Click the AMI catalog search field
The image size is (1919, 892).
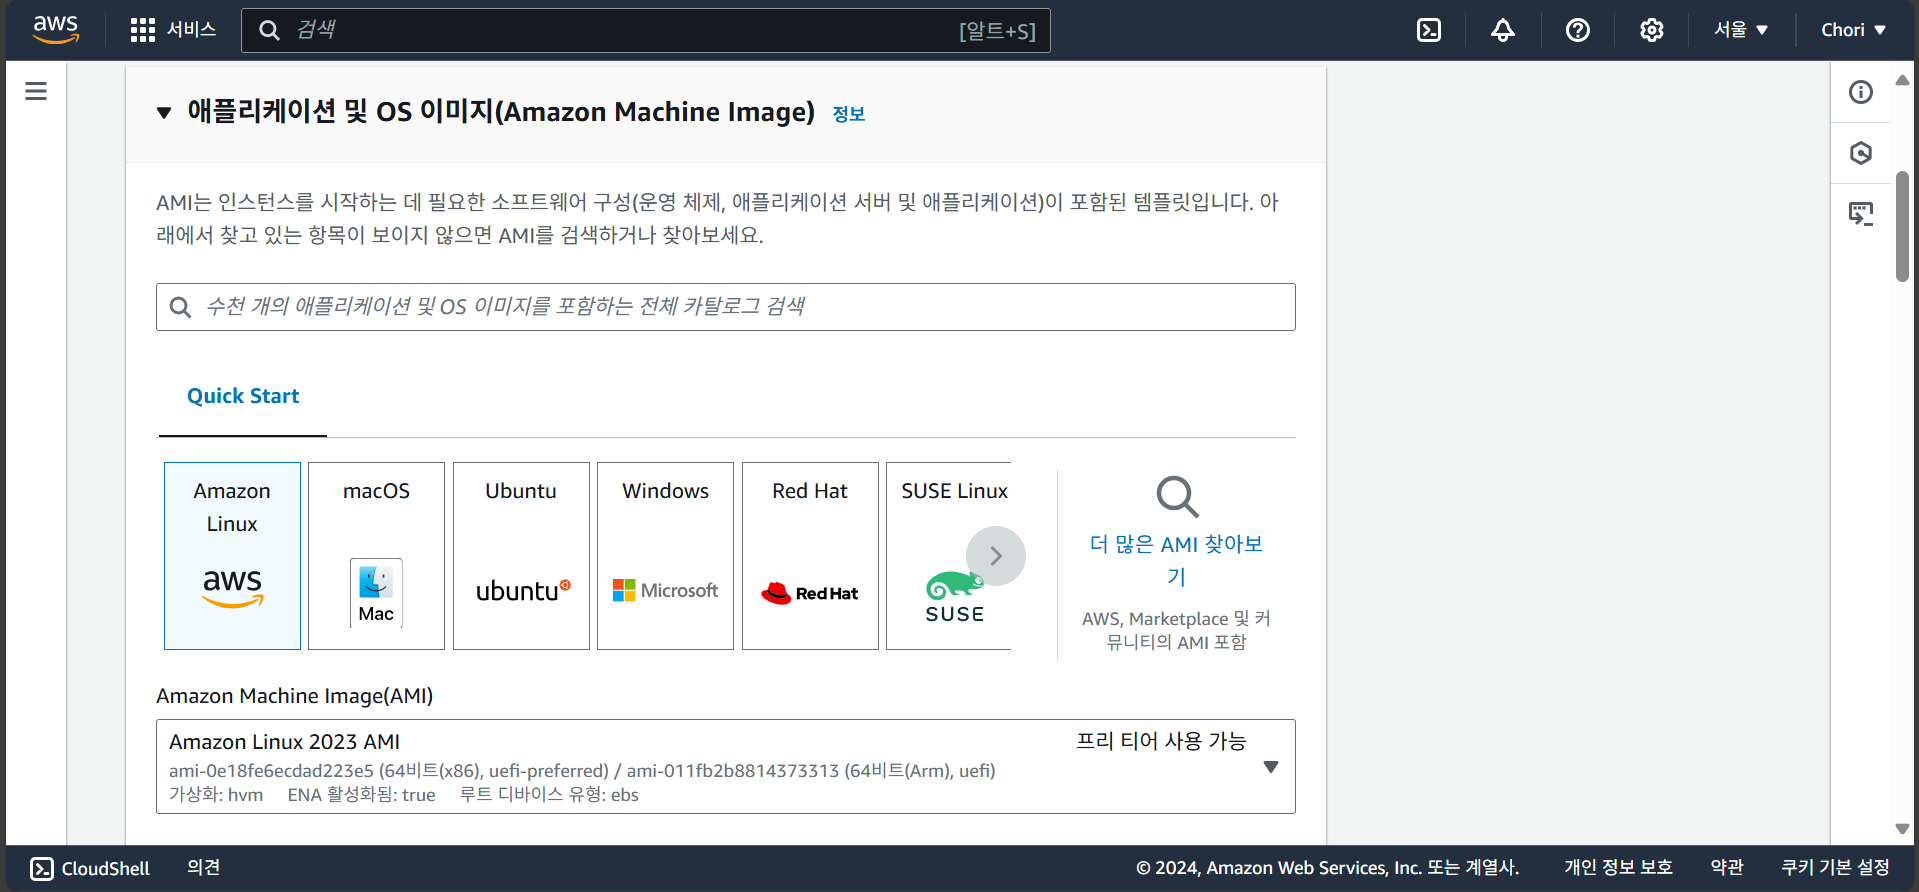726,307
